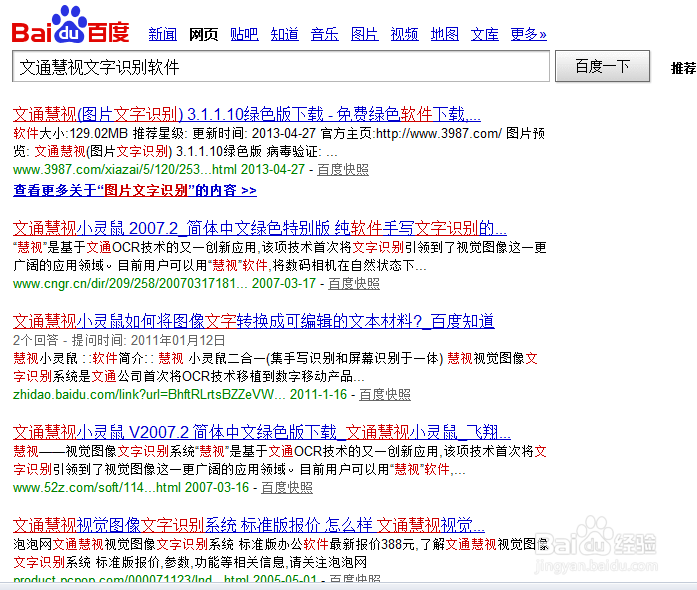Viewport: 697px width, 590px height.
Task: Open result 文通慧视小灵鼠 V2007.2 简体中文绿色版下载
Action: [x=262, y=432]
